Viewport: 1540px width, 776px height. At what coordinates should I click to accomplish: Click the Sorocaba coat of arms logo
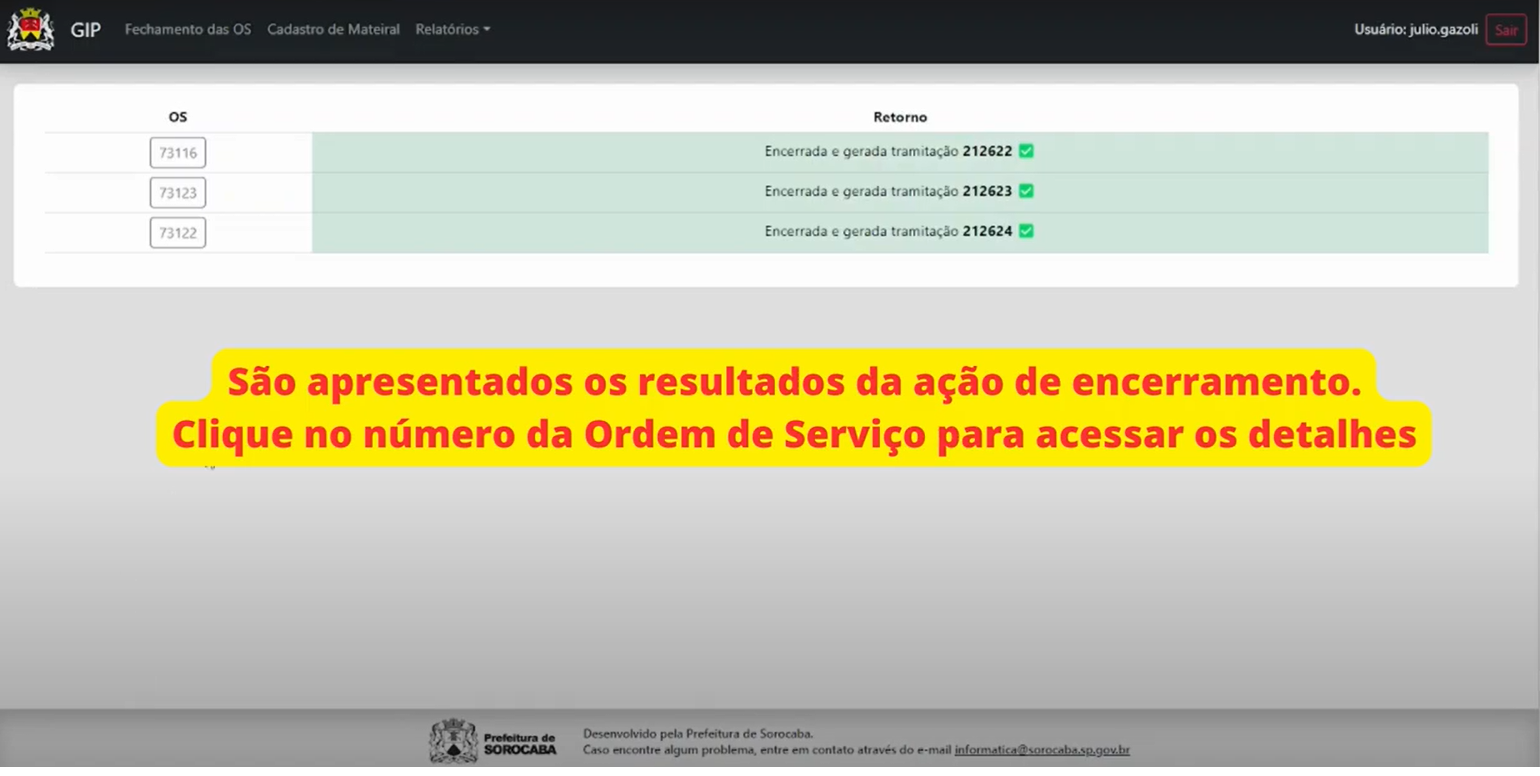[30, 29]
